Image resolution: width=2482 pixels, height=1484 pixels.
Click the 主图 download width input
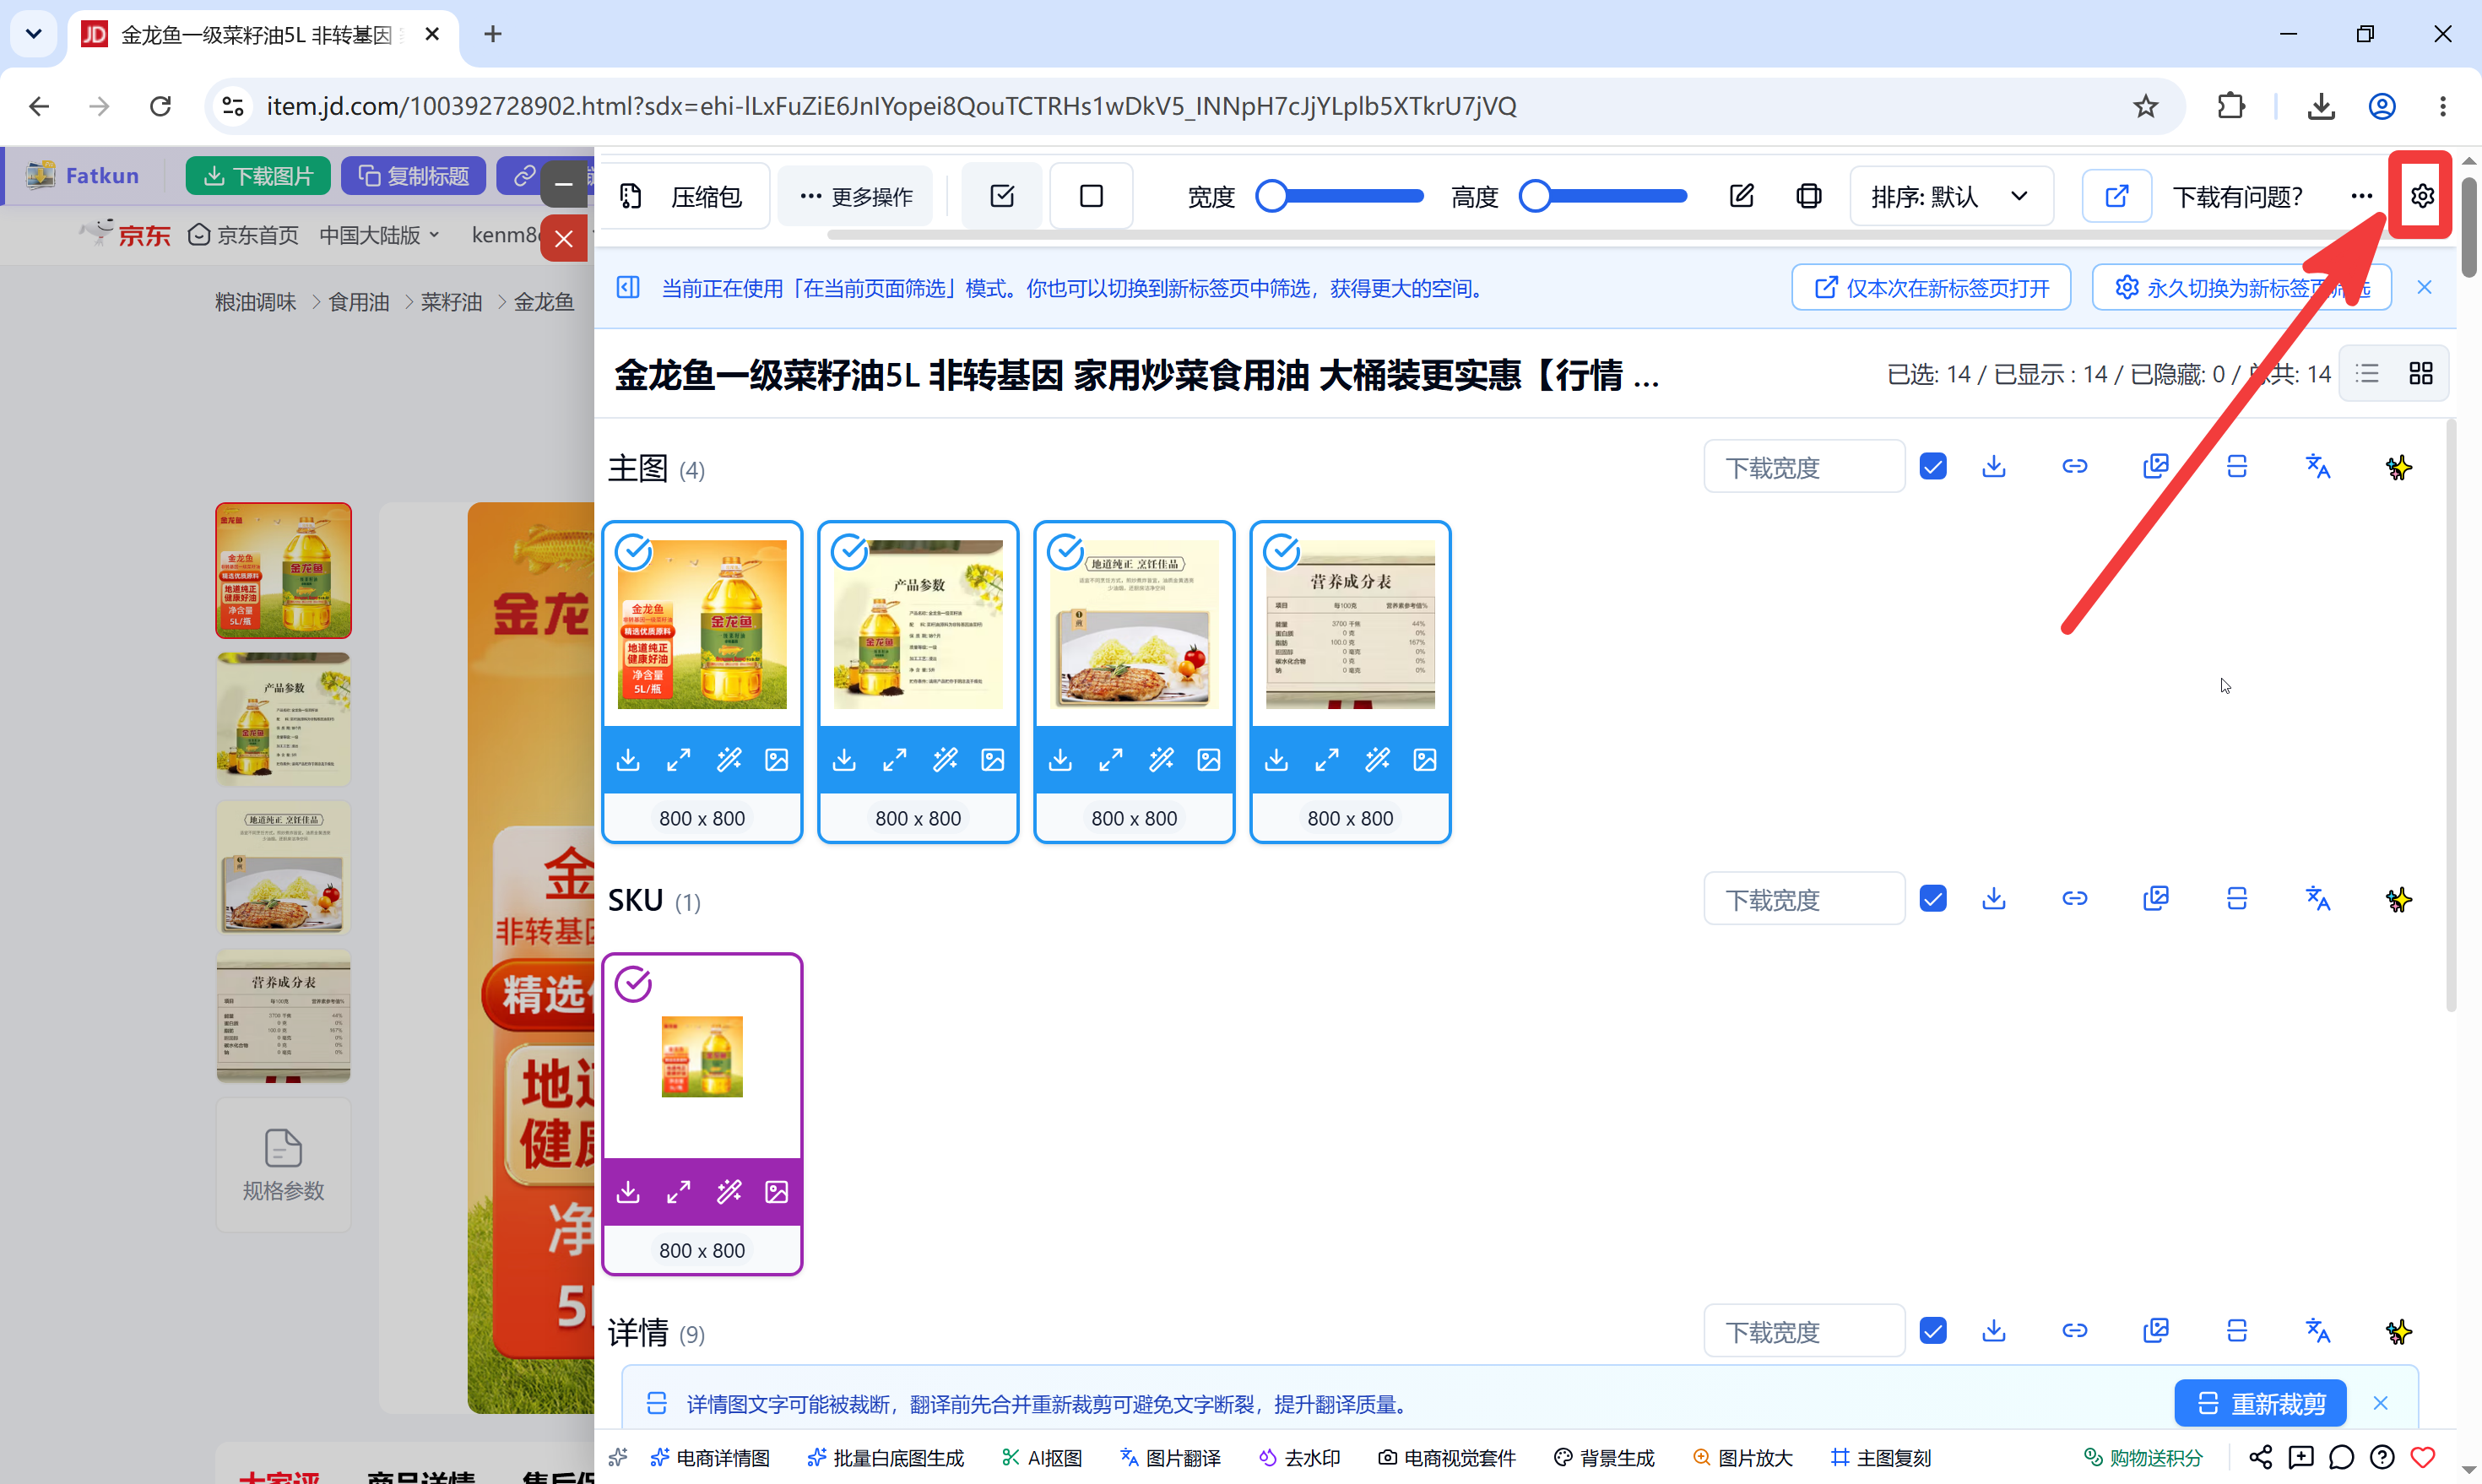coord(1804,467)
